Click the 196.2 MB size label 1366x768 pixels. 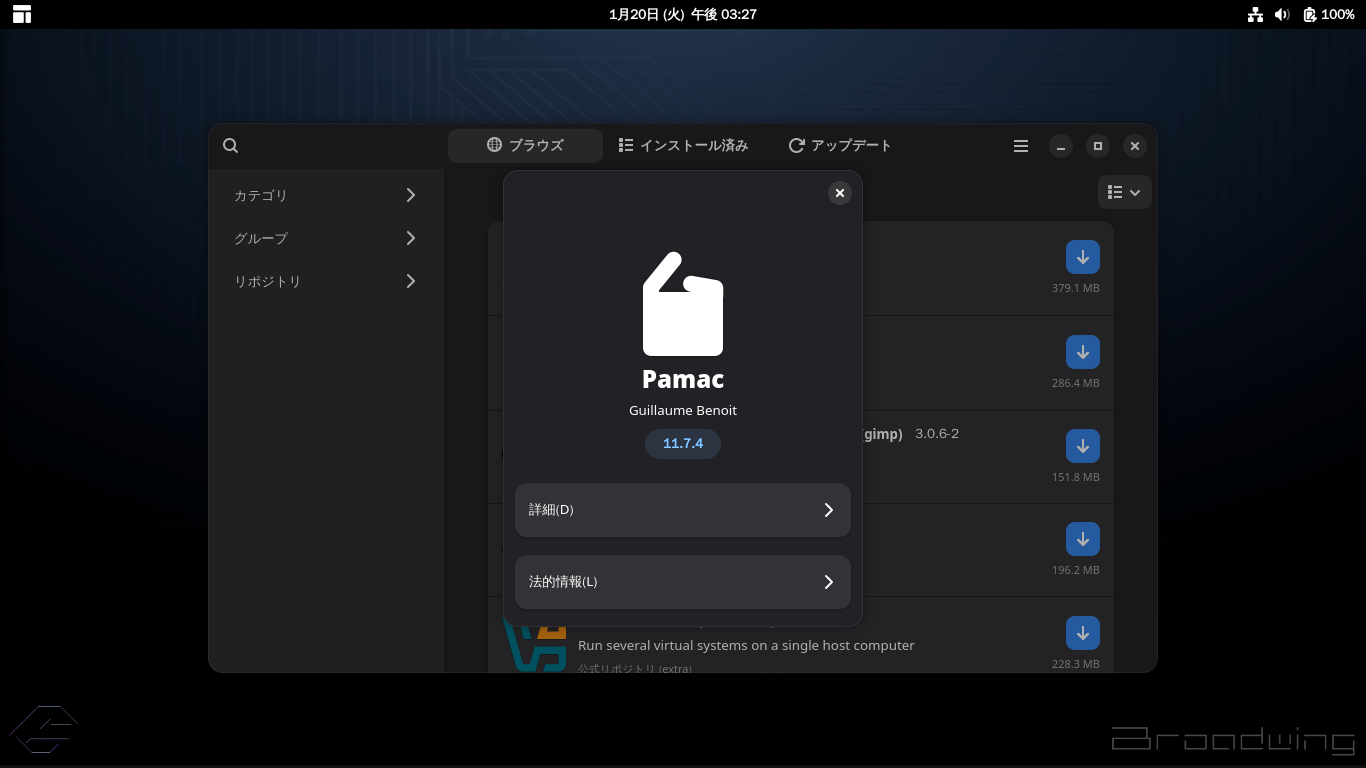[1076, 570]
